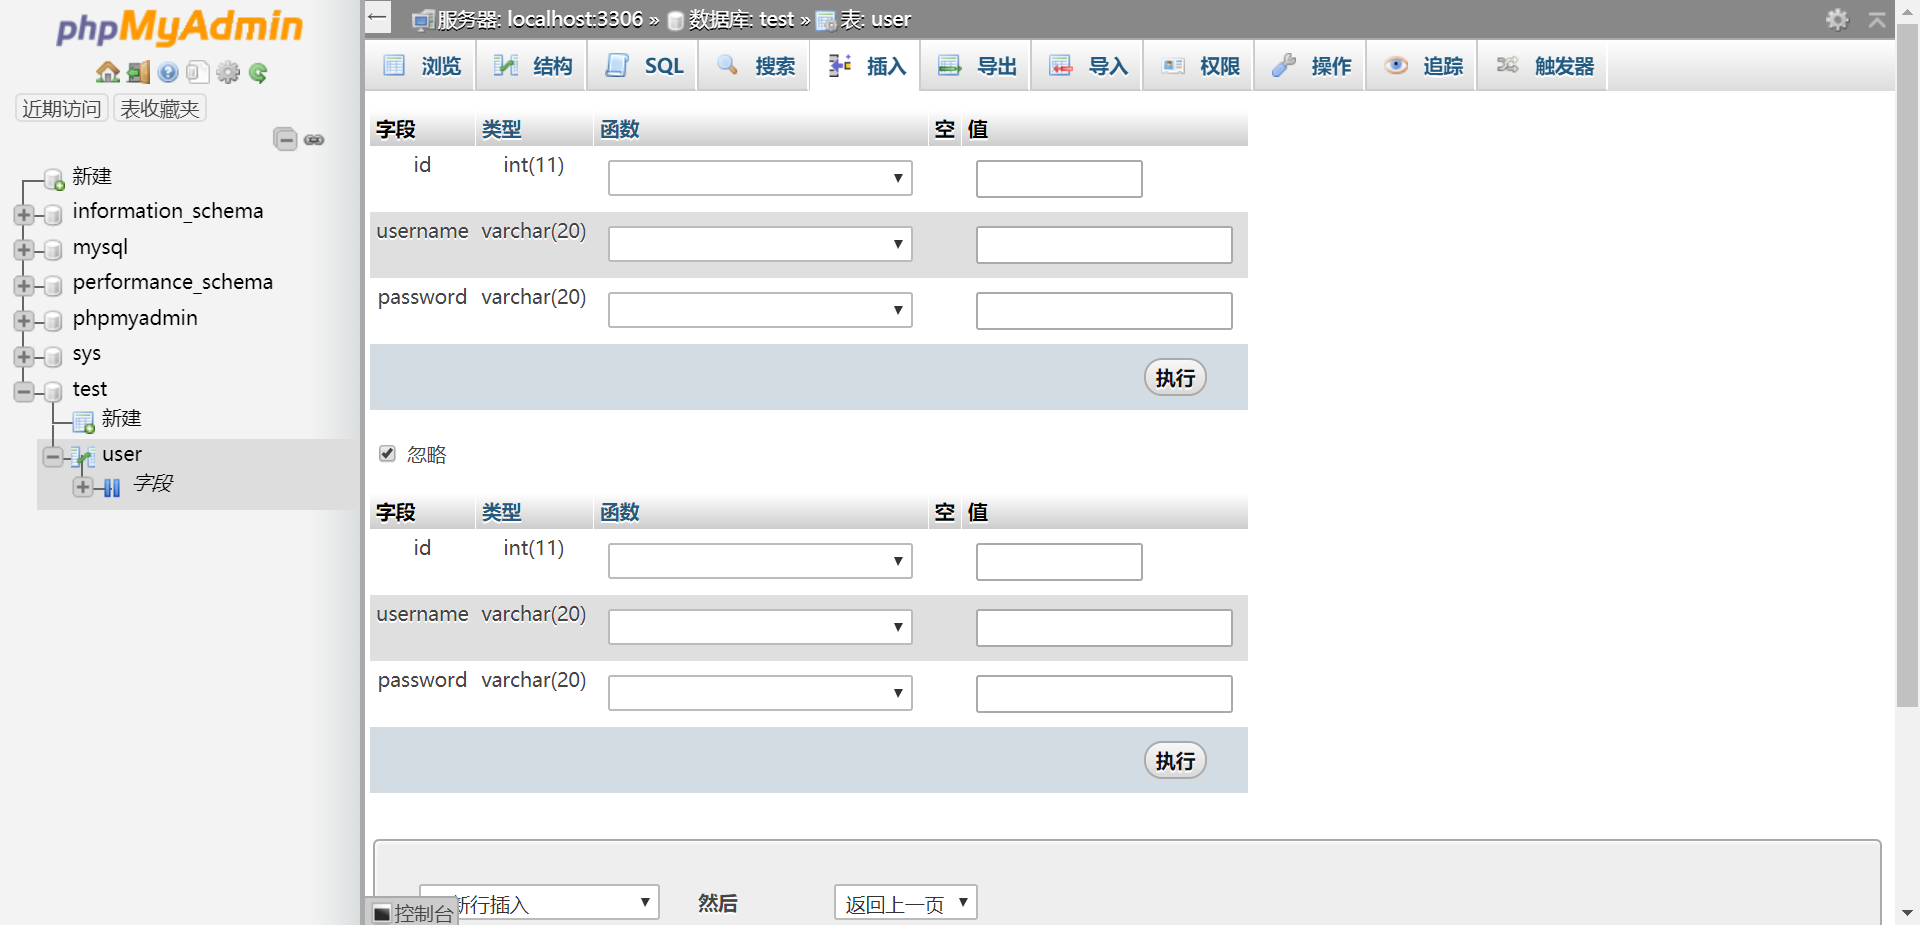The image size is (1920, 925).
Task: Open navigation panel settings gear icon
Action: pyautogui.click(x=228, y=72)
